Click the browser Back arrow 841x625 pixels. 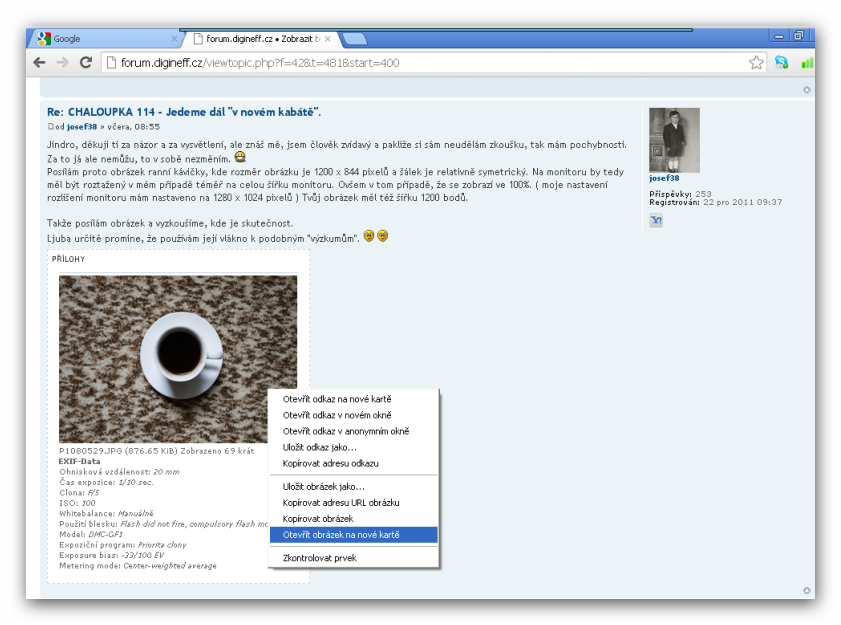(x=39, y=62)
